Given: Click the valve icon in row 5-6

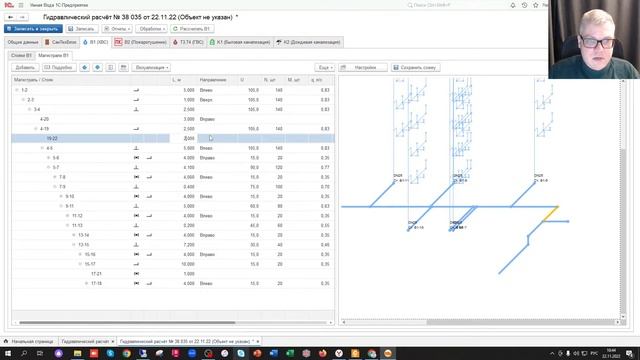Looking at the screenshot, I should click(136, 158).
